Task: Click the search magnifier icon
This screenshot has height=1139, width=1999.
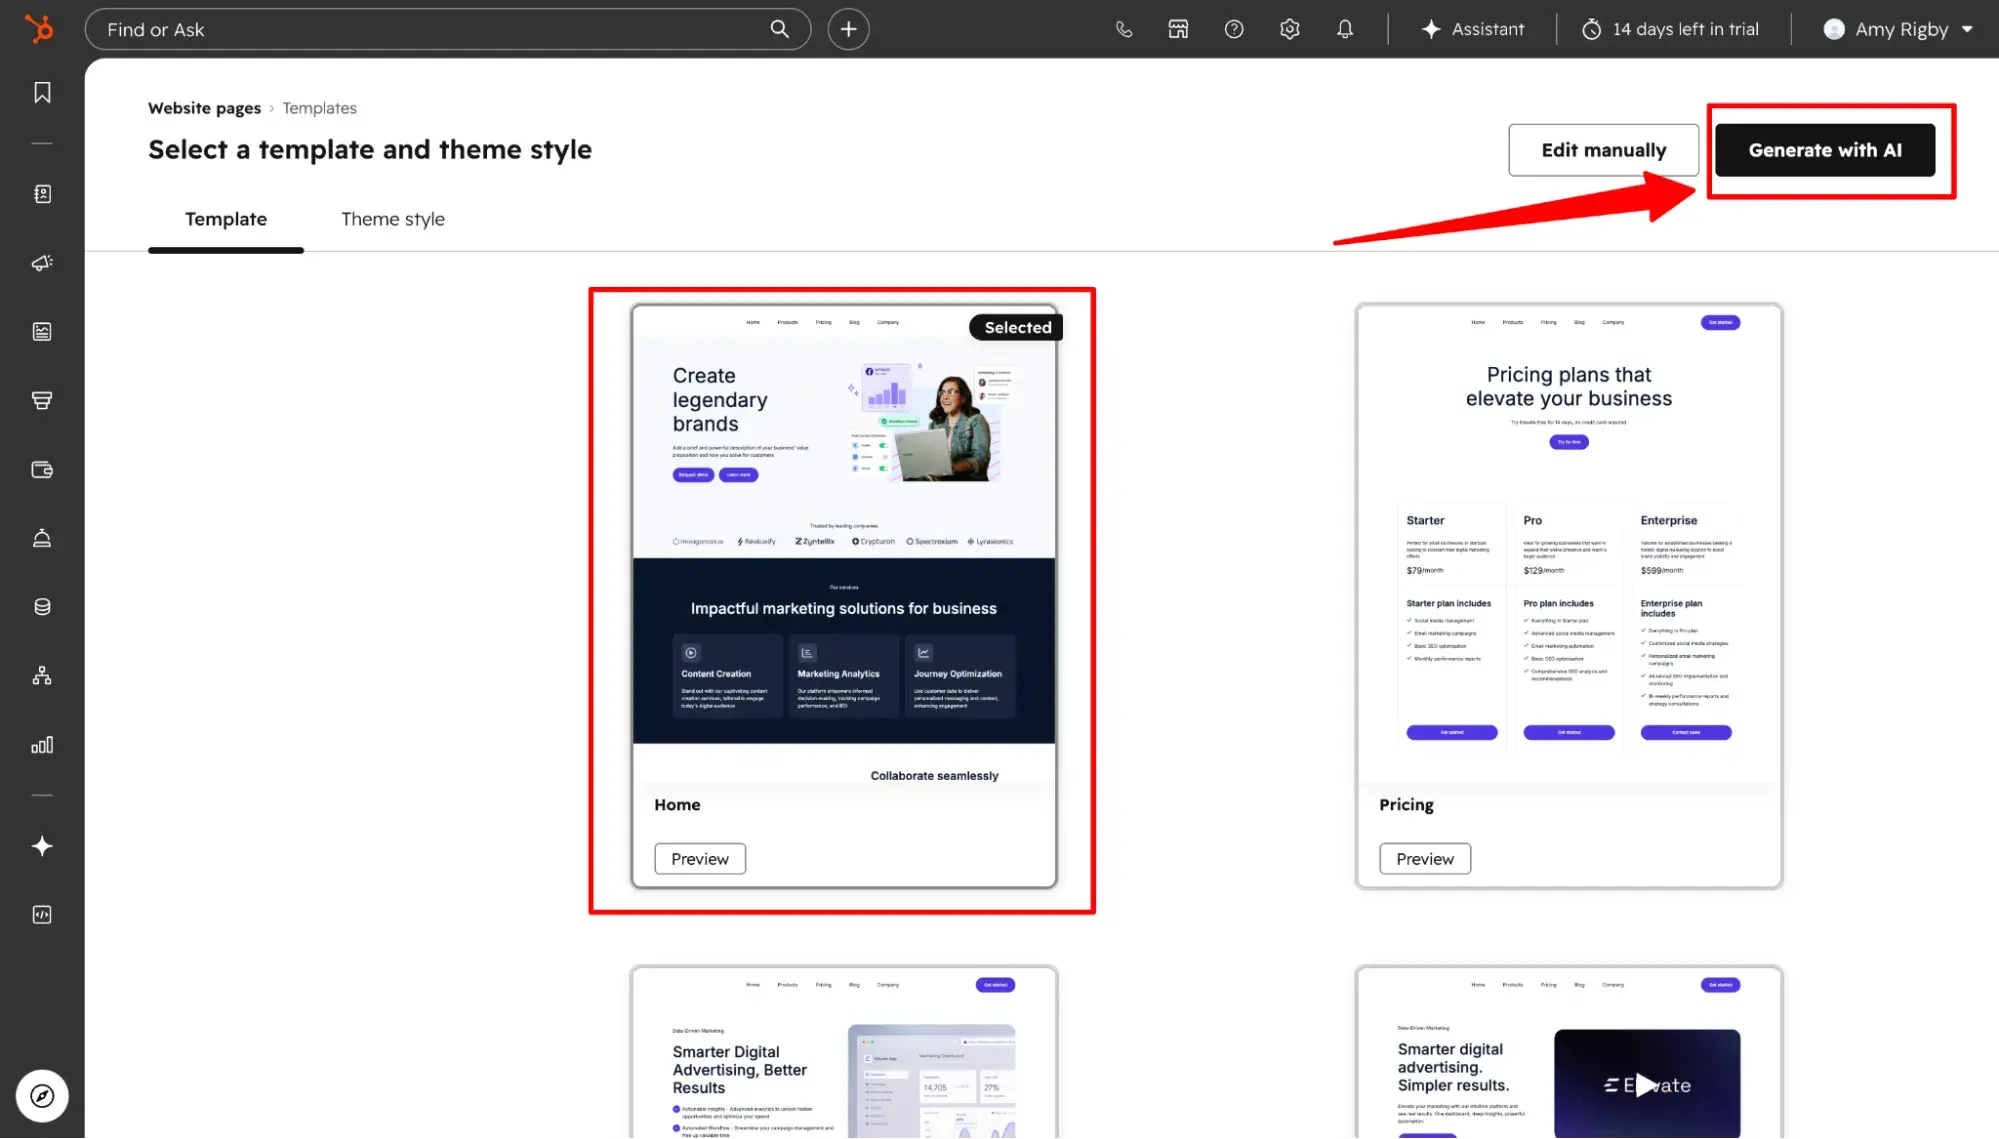Action: [x=779, y=29]
